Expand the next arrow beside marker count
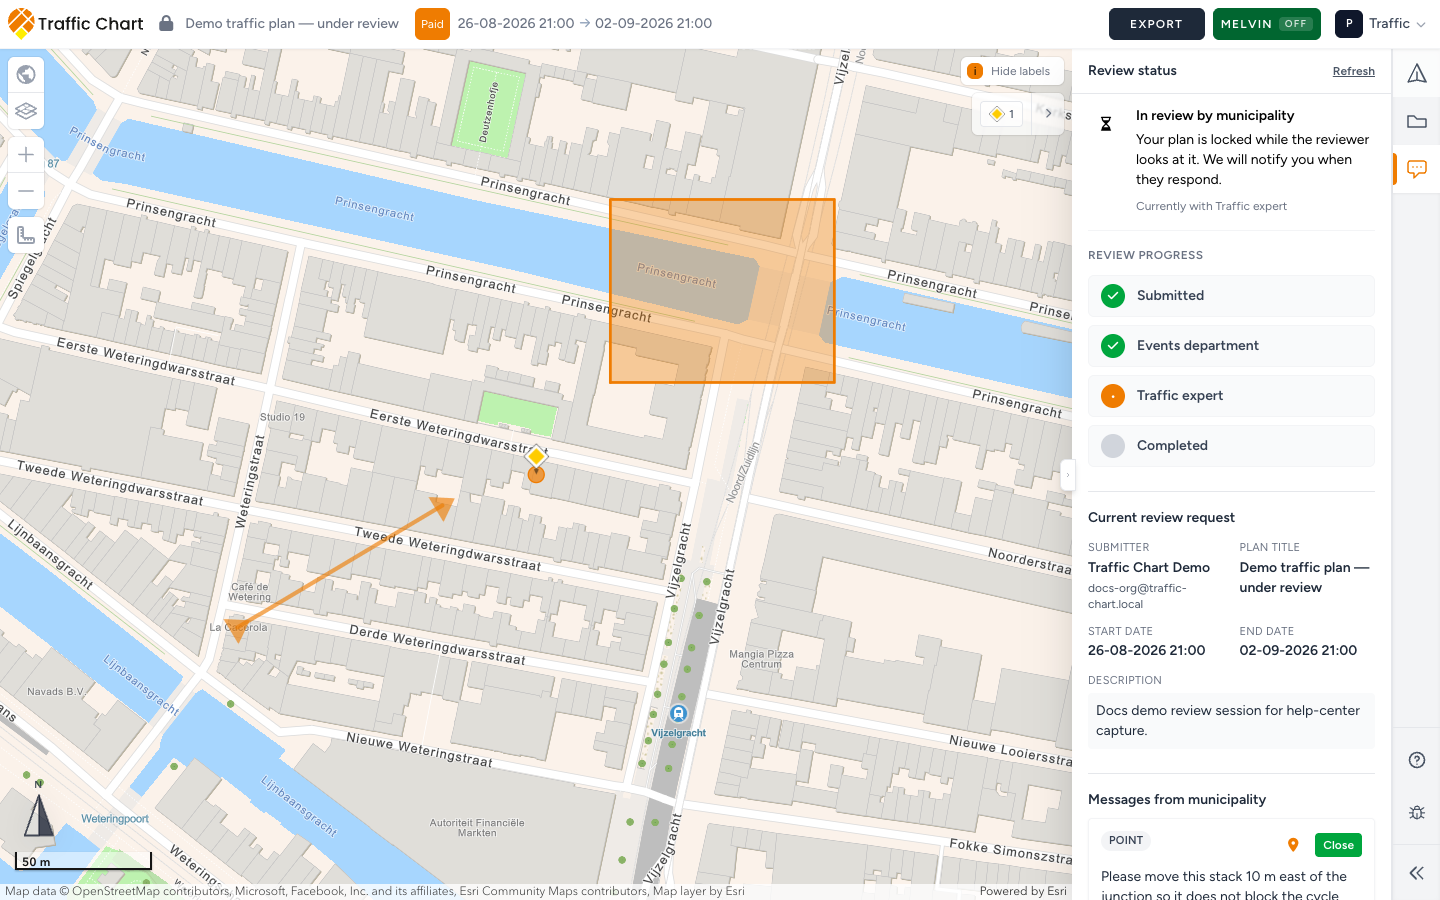Screen dimensions: 1440x900 [x=1048, y=113]
